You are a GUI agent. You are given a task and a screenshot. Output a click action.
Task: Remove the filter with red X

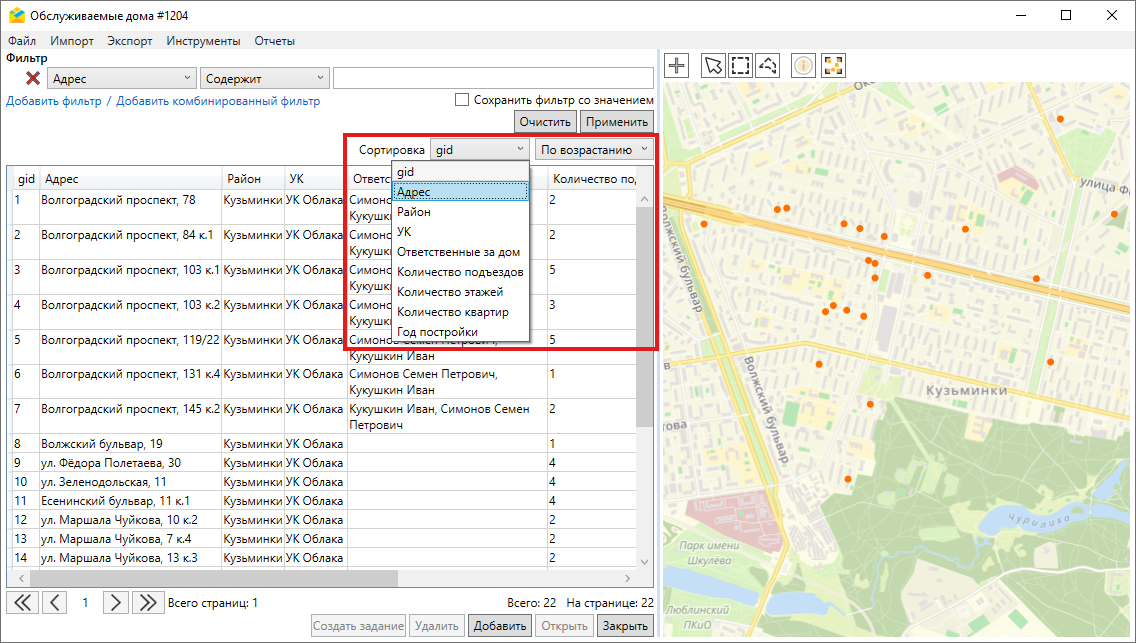tap(33, 78)
